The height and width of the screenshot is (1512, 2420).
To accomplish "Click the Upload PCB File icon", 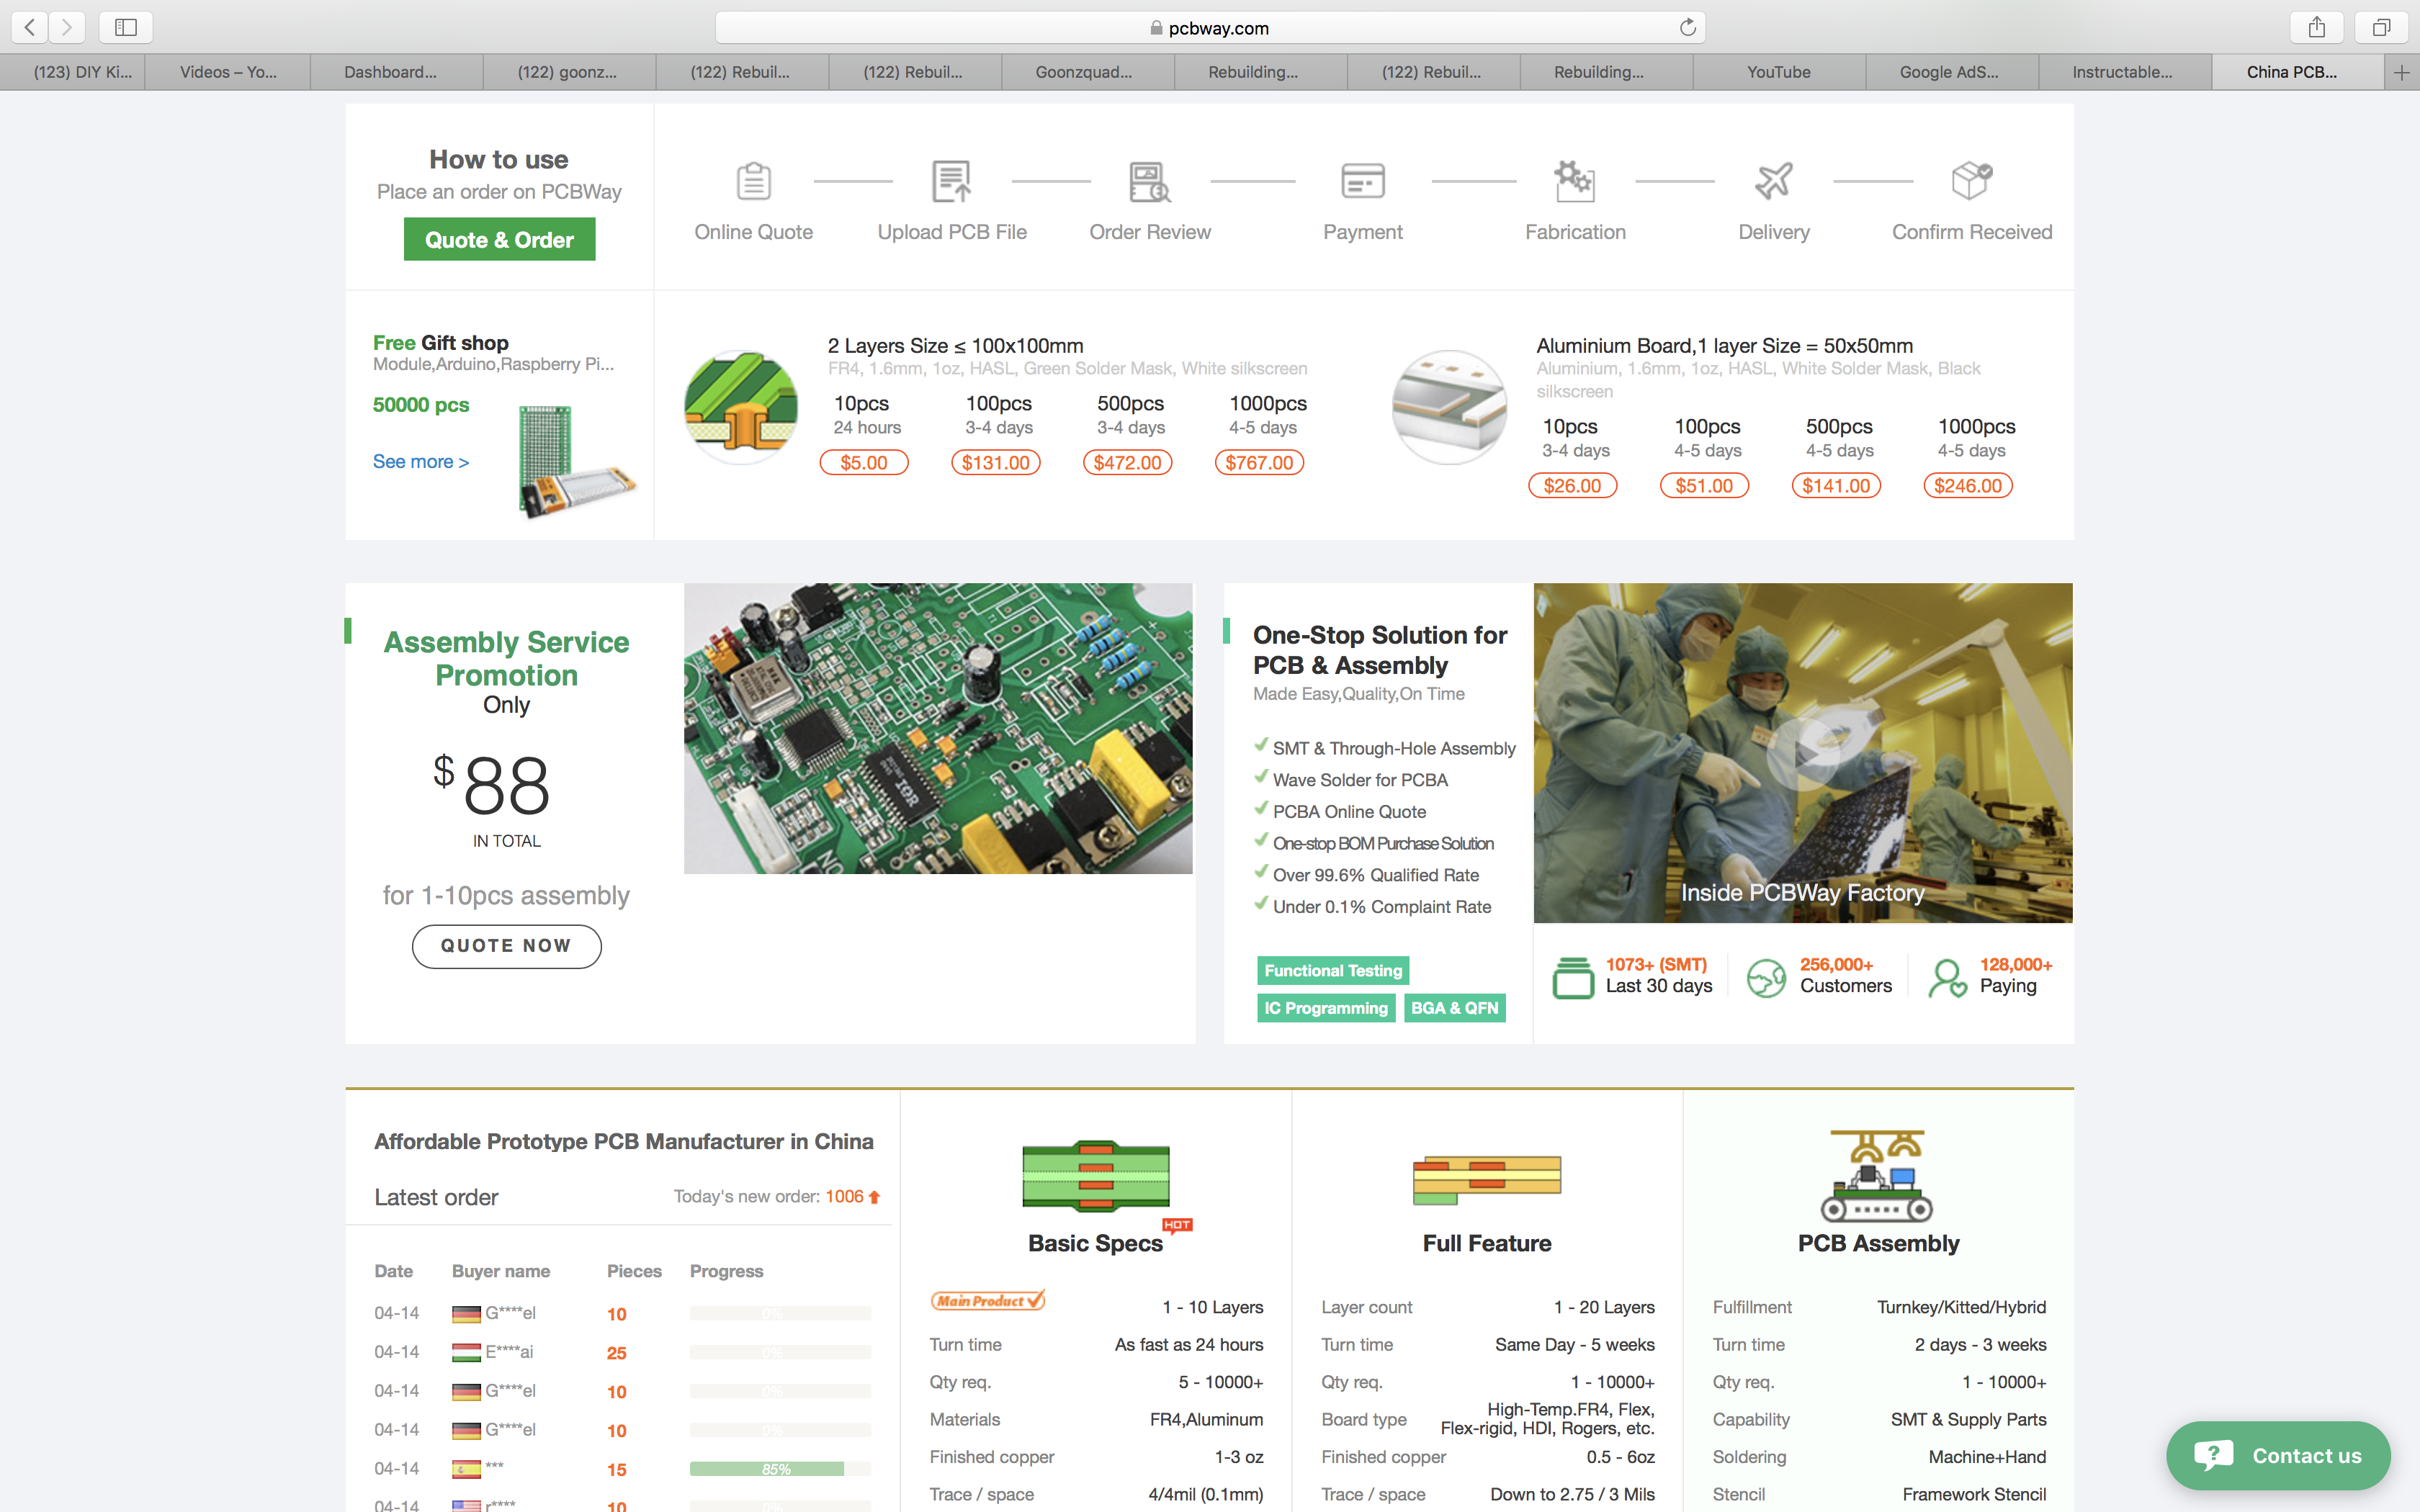I will click(951, 181).
